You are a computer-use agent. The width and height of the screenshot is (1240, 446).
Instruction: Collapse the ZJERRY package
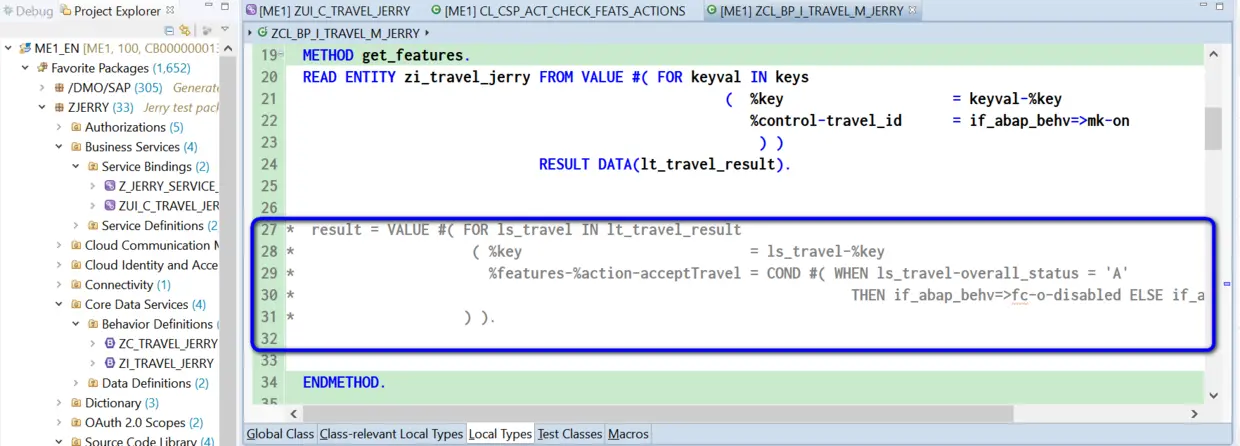point(43,107)
